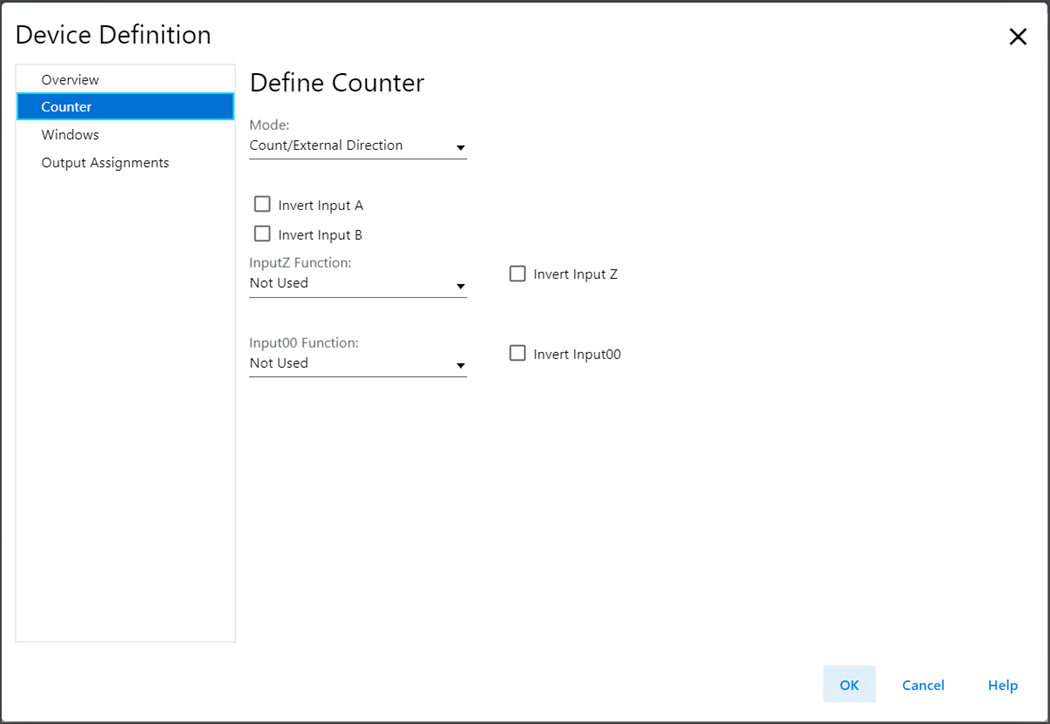Image resolution: width=1050 pixels, height=724 pixels.
Task: Toggle the Invert Input B checkbox
Action: pos(263,234)
